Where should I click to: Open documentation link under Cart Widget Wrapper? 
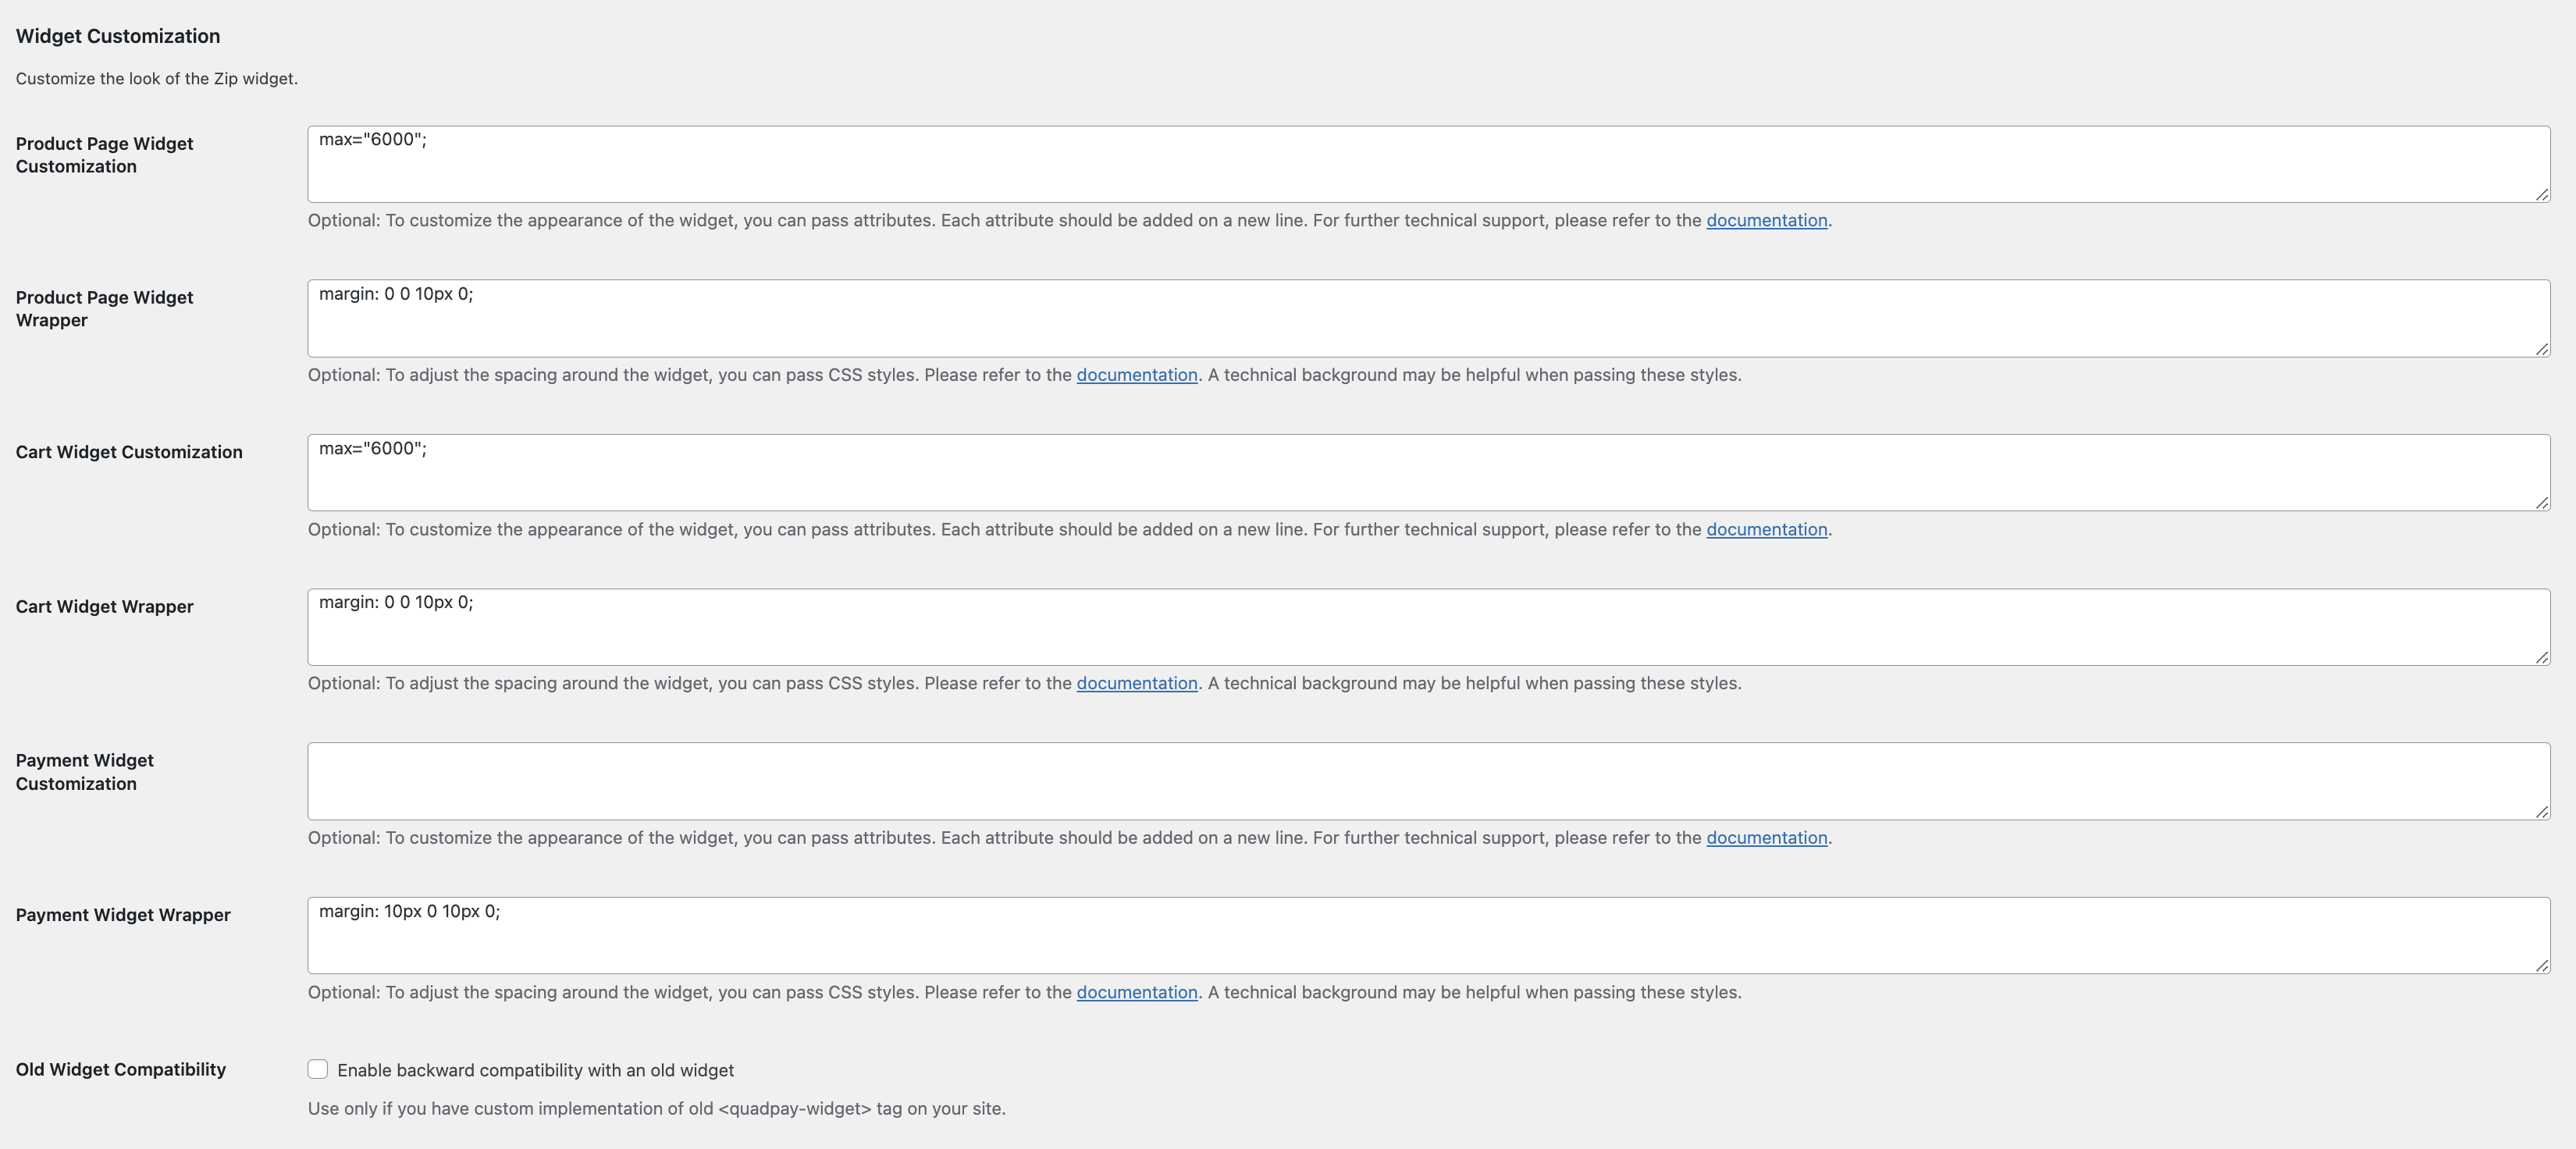[x=1136, y=683]
